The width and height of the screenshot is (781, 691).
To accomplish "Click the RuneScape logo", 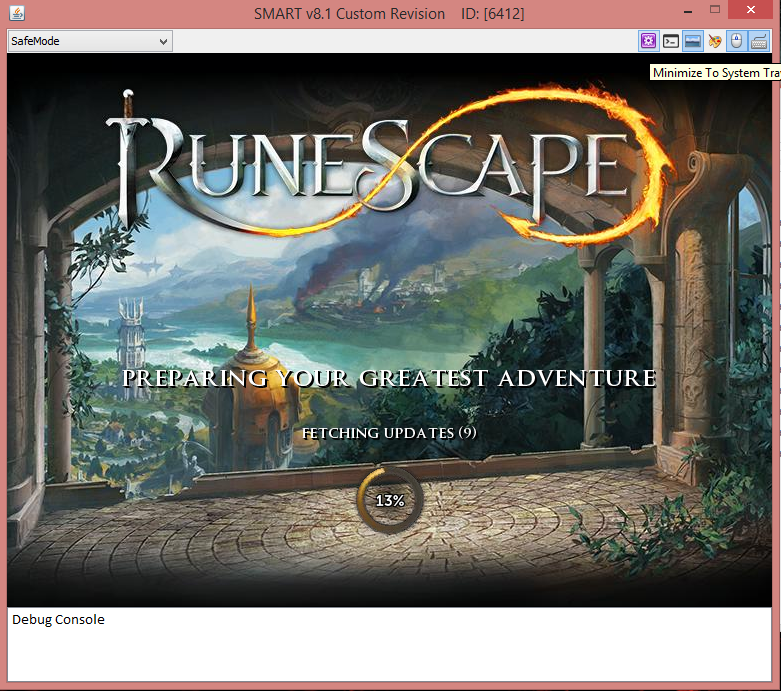I will 390,166.
